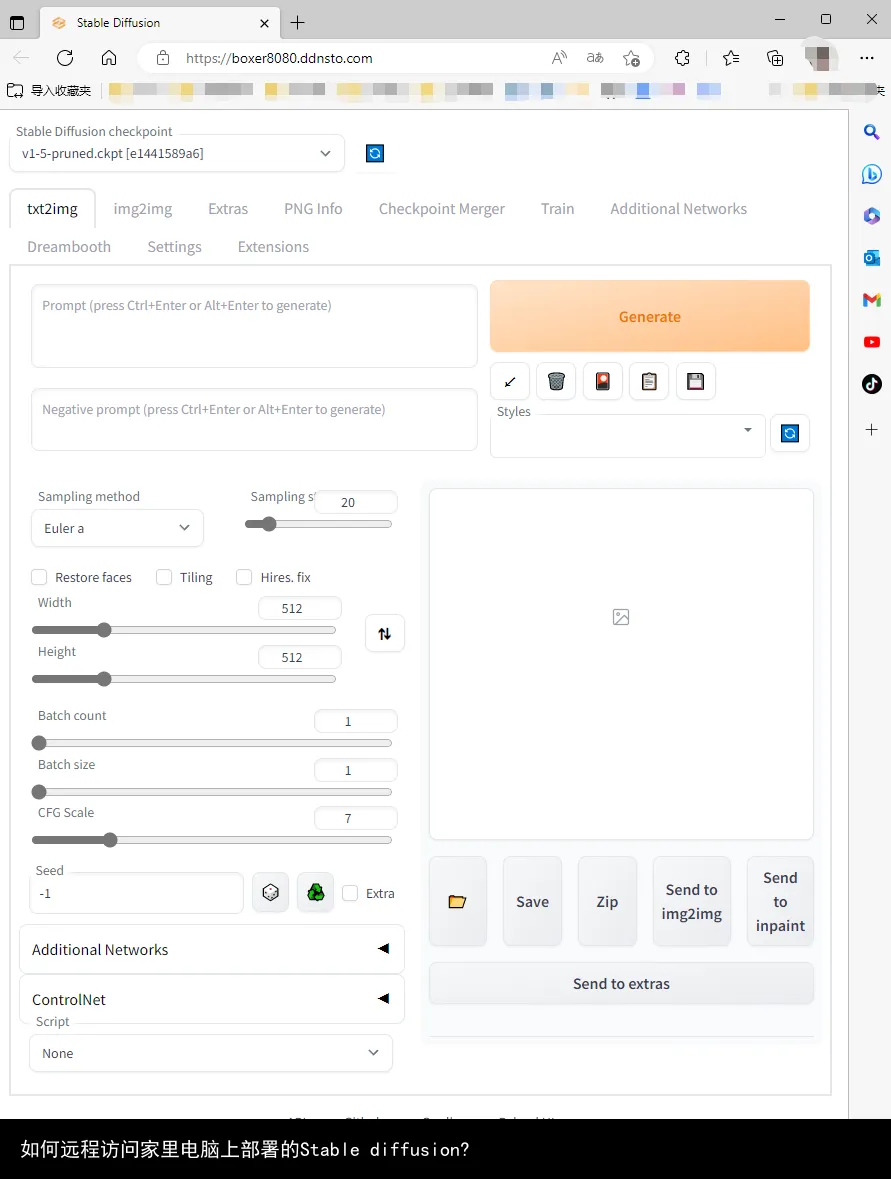
Task: Open the Stable Diffusion checkpoint dropdown
Action: click(x=177, y=153)
